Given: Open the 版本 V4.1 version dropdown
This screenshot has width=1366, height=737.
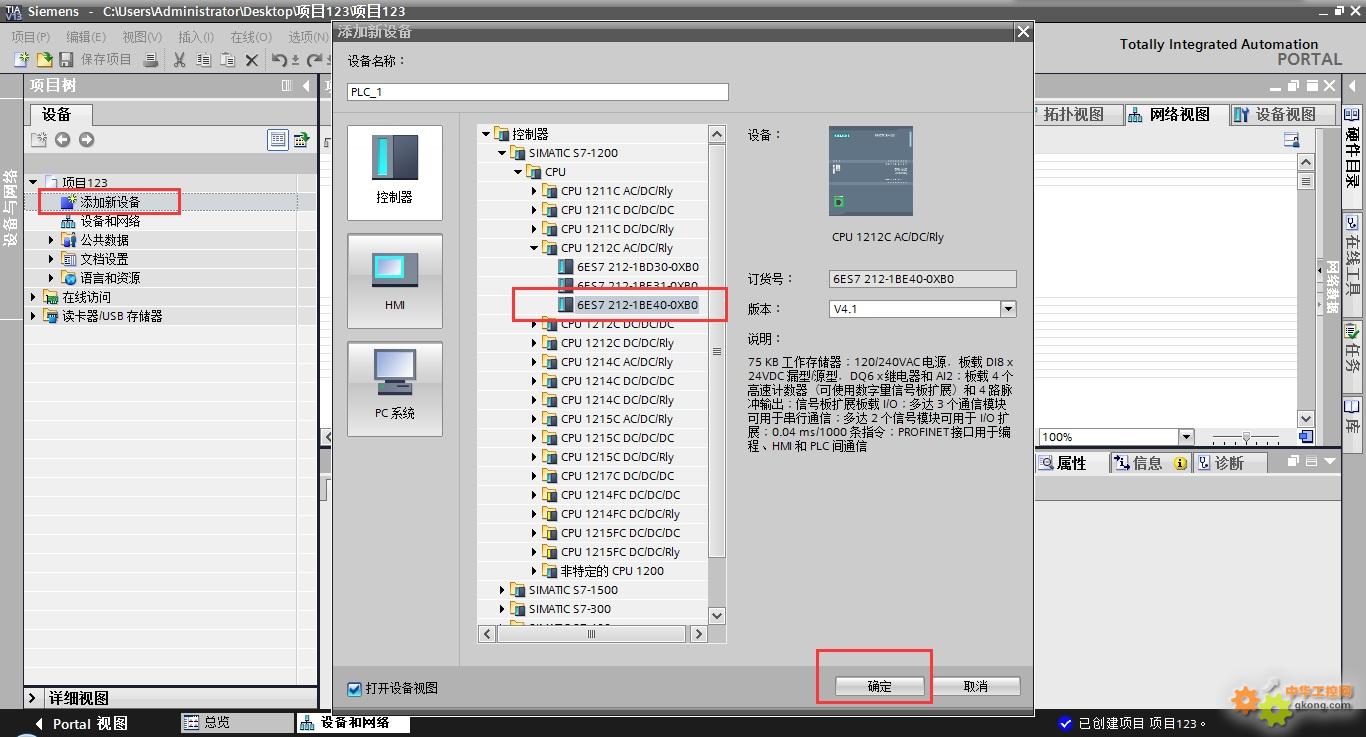Looking at the screenshot, I should 1008,309.
